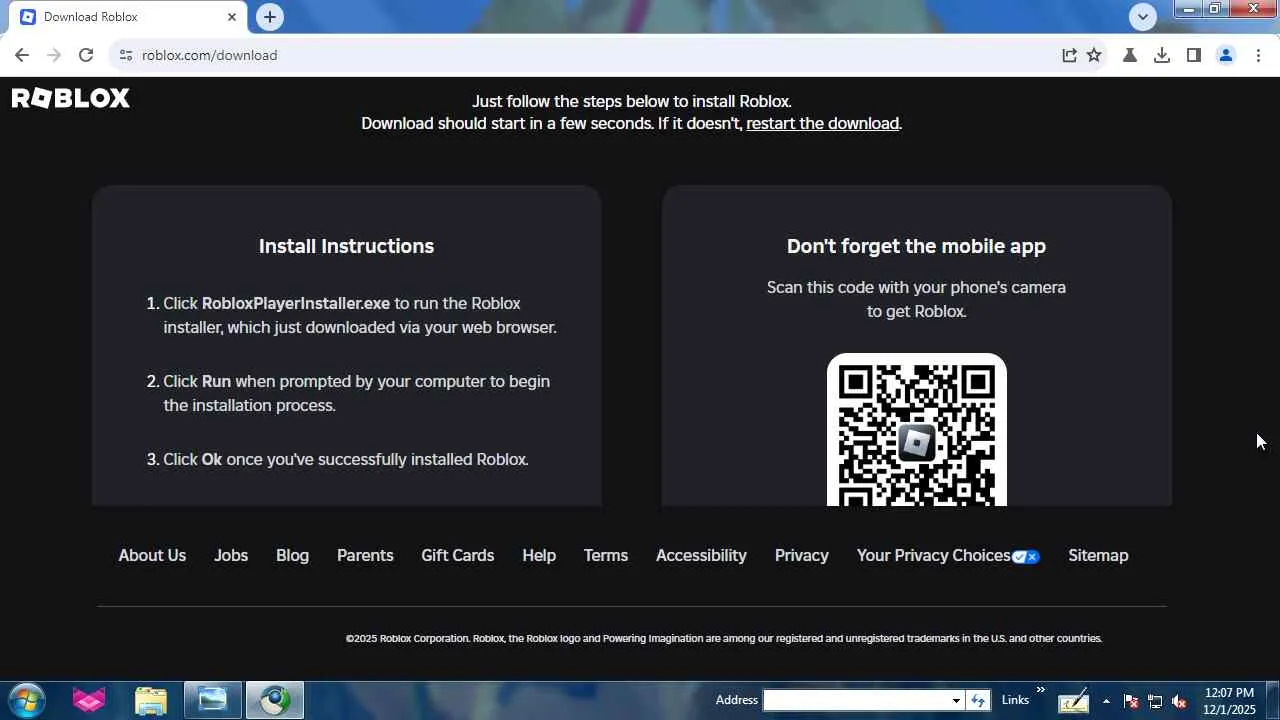The height and width of the screenshot is (720, 1280).
Task: Toggle the Chrome side panel
Action: point(1194,55)
